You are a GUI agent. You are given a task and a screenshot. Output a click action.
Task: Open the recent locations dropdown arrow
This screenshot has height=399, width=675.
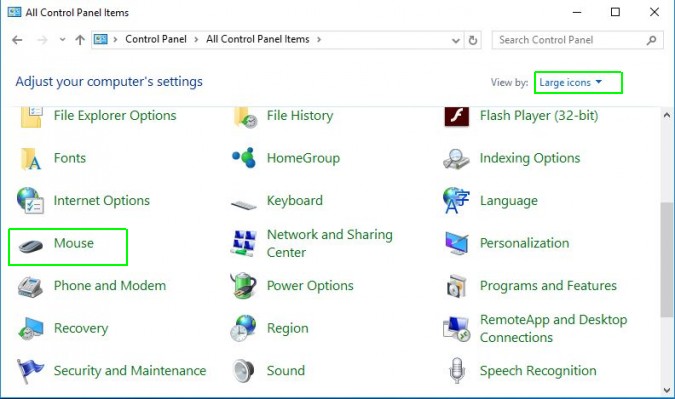coord(62,40)
